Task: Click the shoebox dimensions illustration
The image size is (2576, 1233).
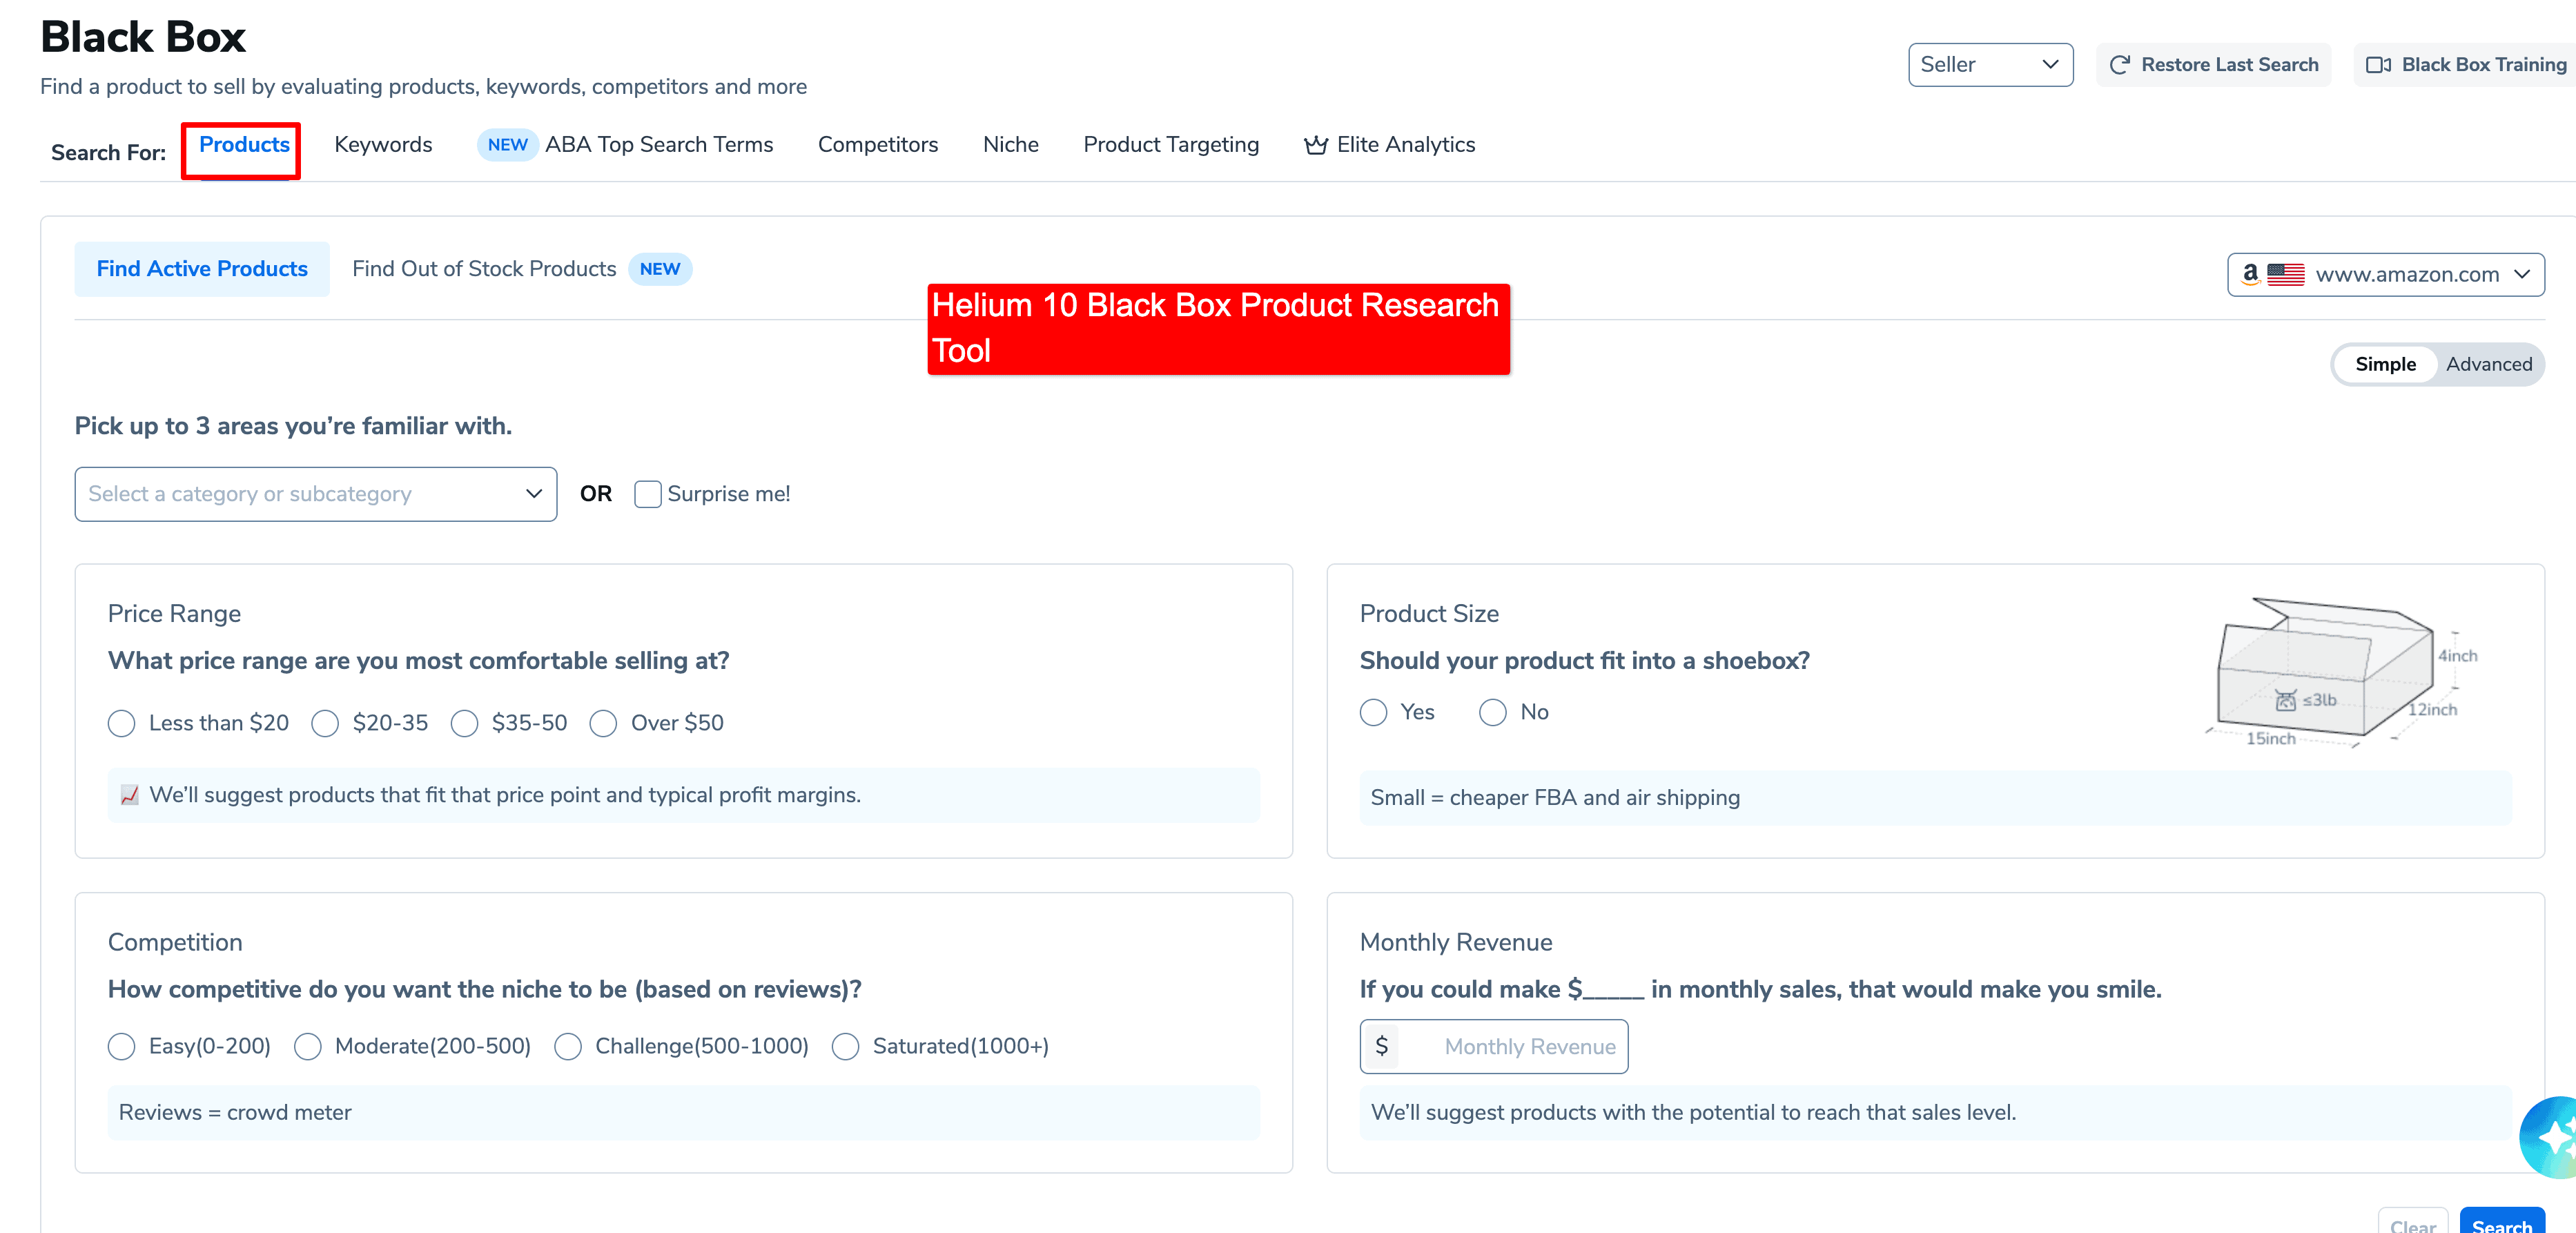Action: tap(2340, 672)
